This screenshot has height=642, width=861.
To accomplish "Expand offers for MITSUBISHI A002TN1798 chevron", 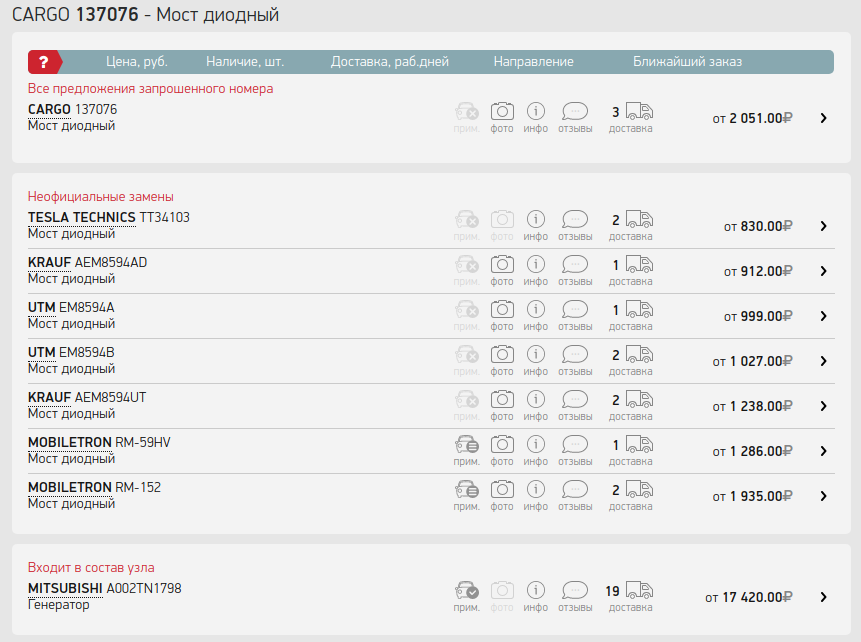I will point(824,598).
